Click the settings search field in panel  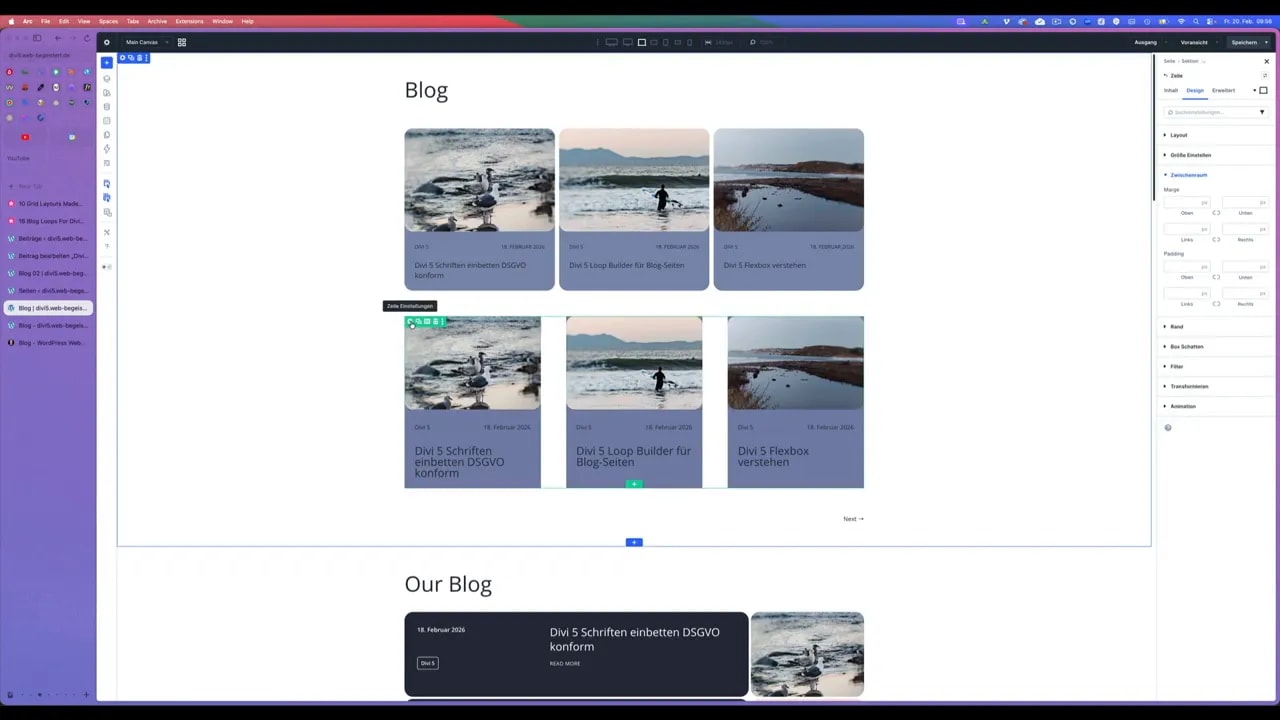click(x=1210, y=112)
